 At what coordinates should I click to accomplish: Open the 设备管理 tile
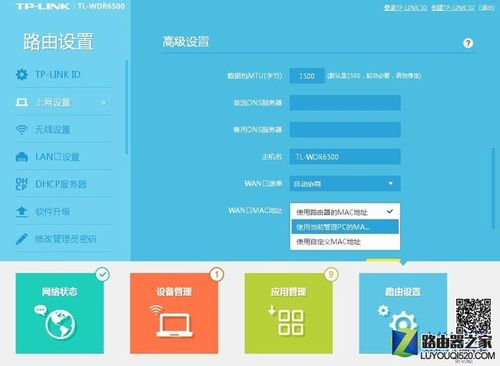click(x=174, y=313)
